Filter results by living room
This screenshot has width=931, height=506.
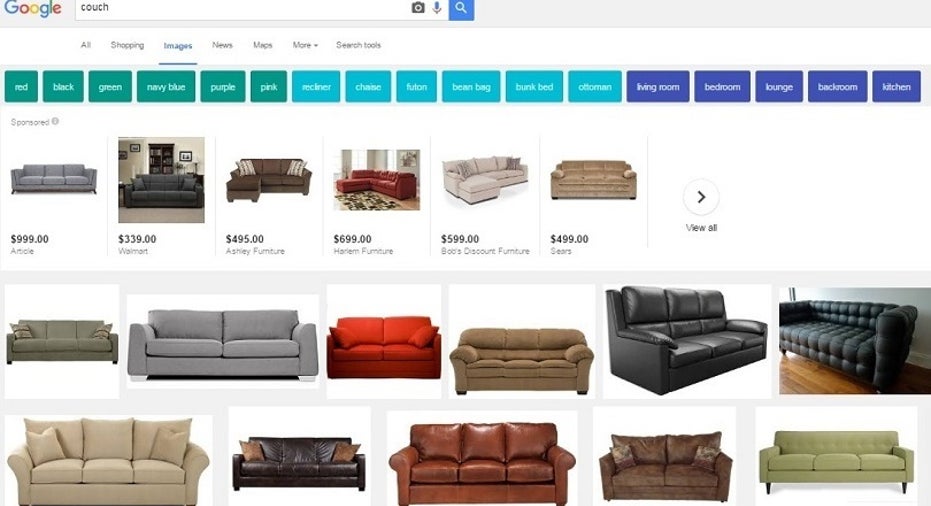(x=658, y=87)
